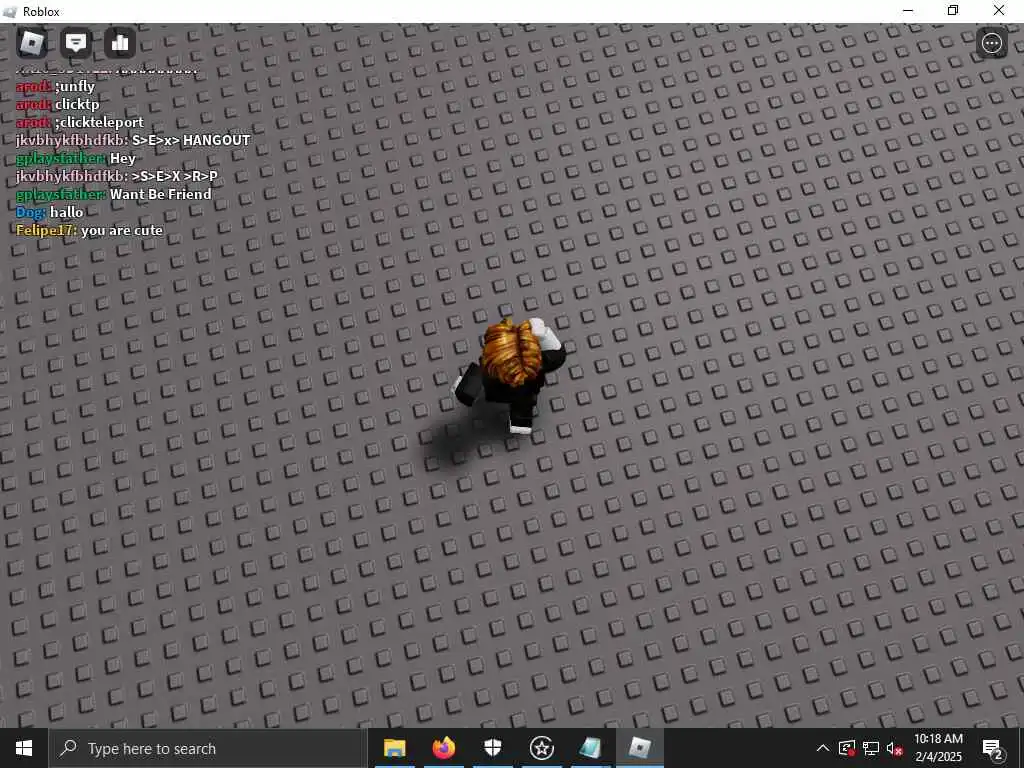The width and height of the screenshot is (1024, 768).
Task: Launch Firefox from the taskbar
Action: [x=443, y=748]
